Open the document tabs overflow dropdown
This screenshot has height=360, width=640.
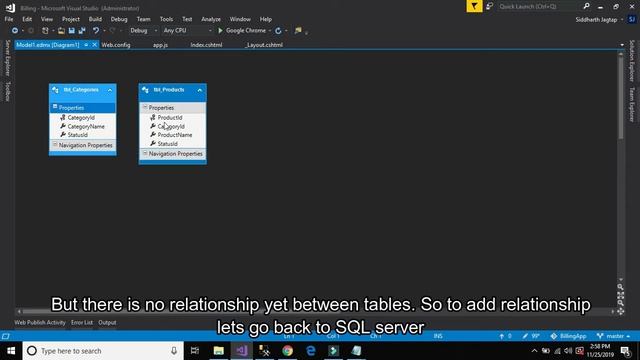click(x=622, y=45)
